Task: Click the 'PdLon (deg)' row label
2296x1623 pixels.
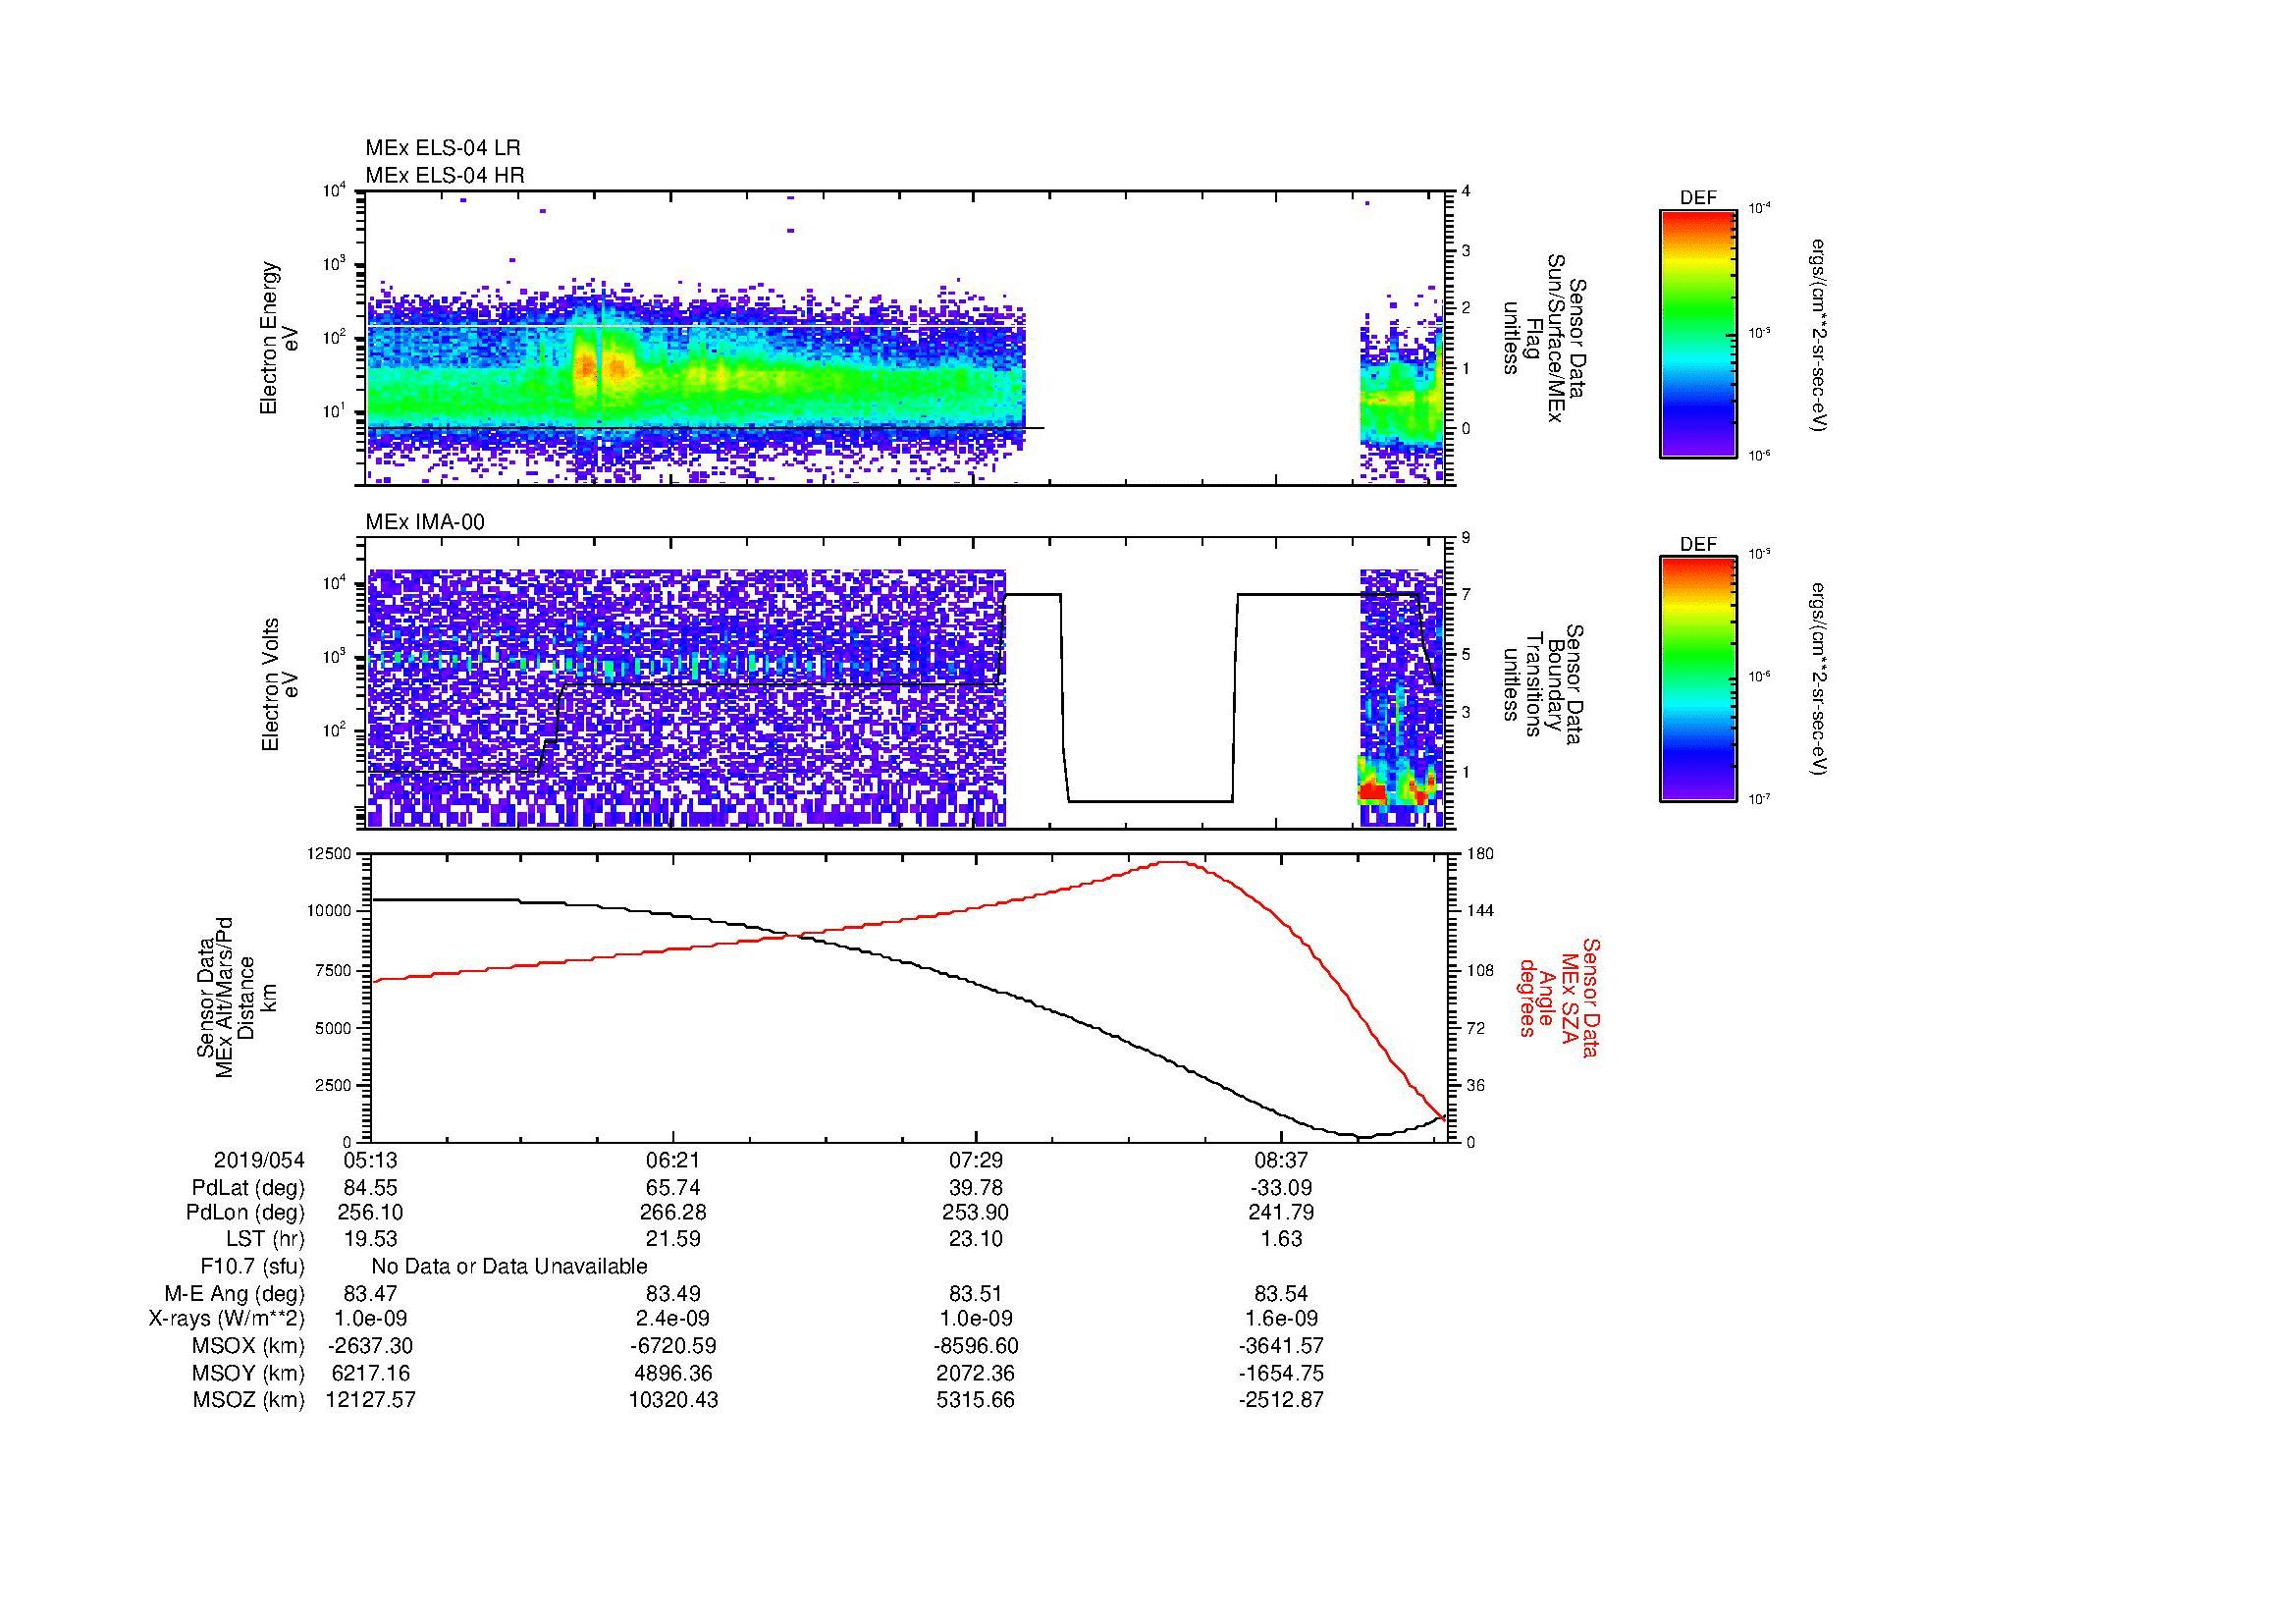Action: [245, 1213]
